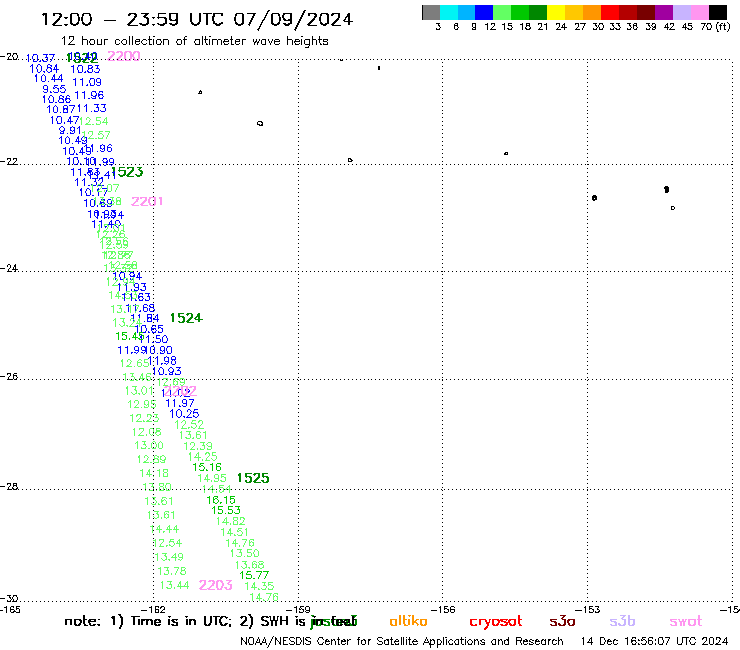This screenshot has width=740, height=650.
Task: Click the wave height value 13.78
Action: coord(172,571)
